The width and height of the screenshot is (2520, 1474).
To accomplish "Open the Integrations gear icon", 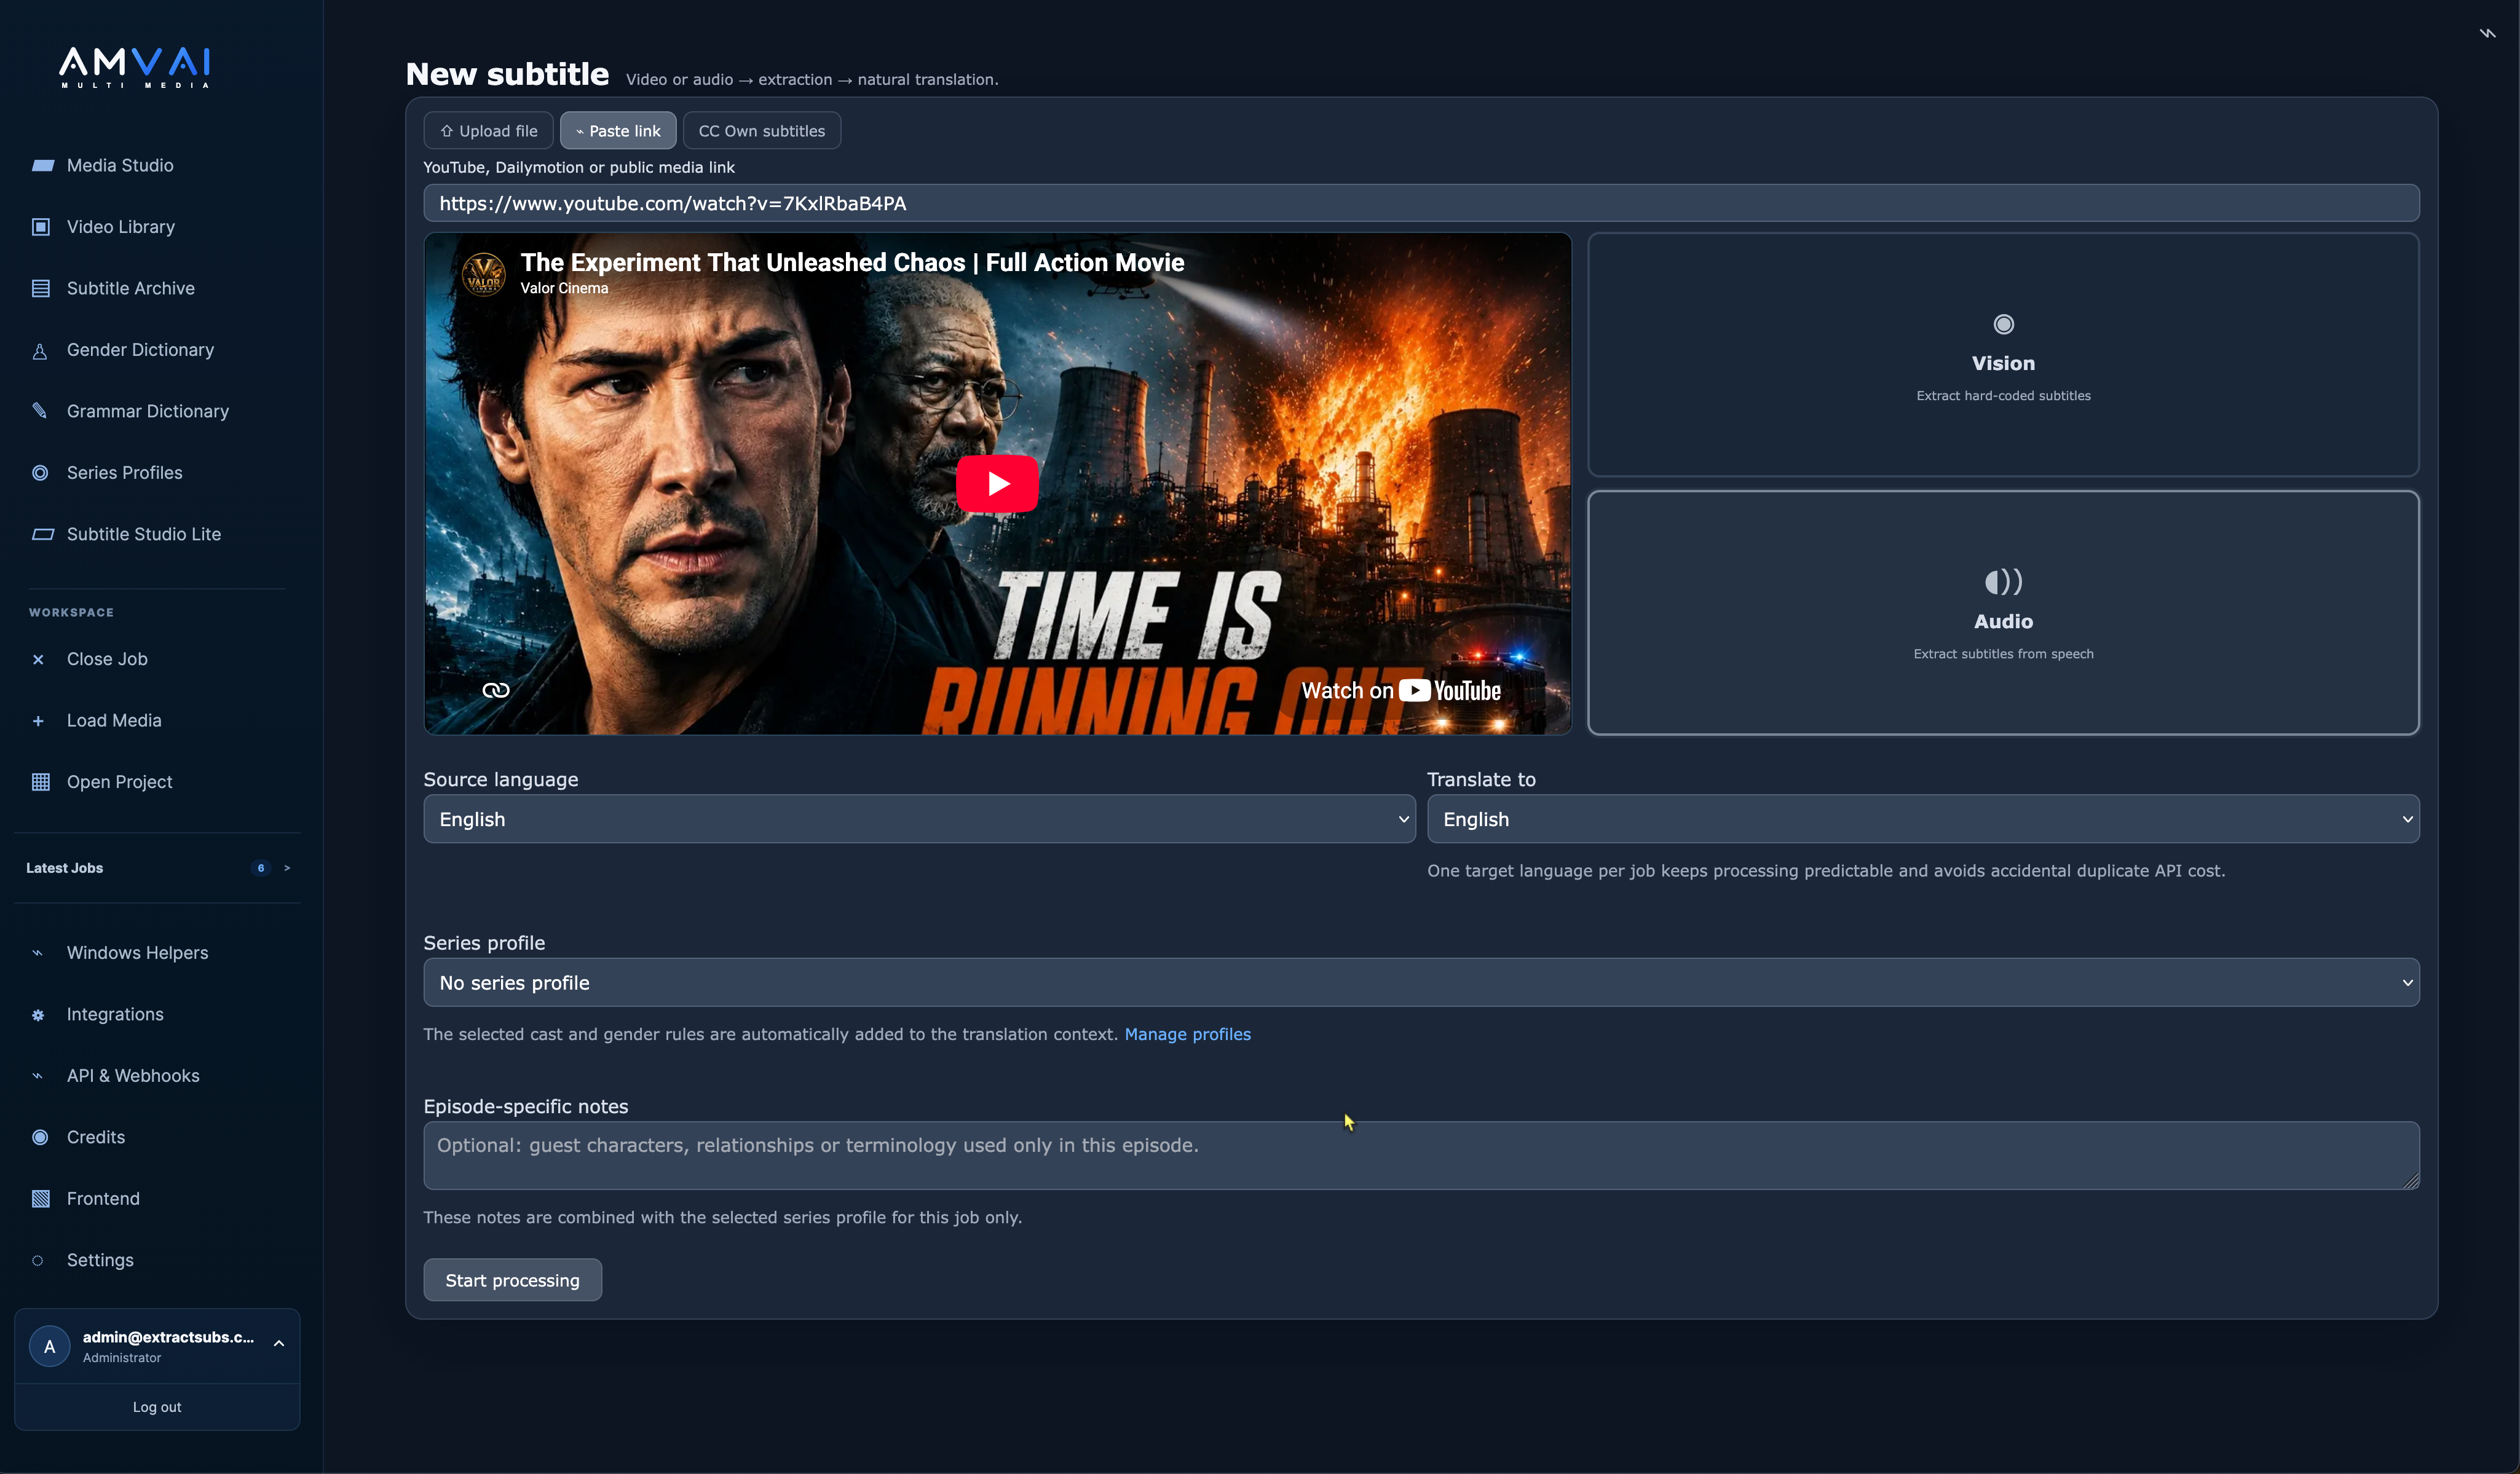I will coord(38,1015).
